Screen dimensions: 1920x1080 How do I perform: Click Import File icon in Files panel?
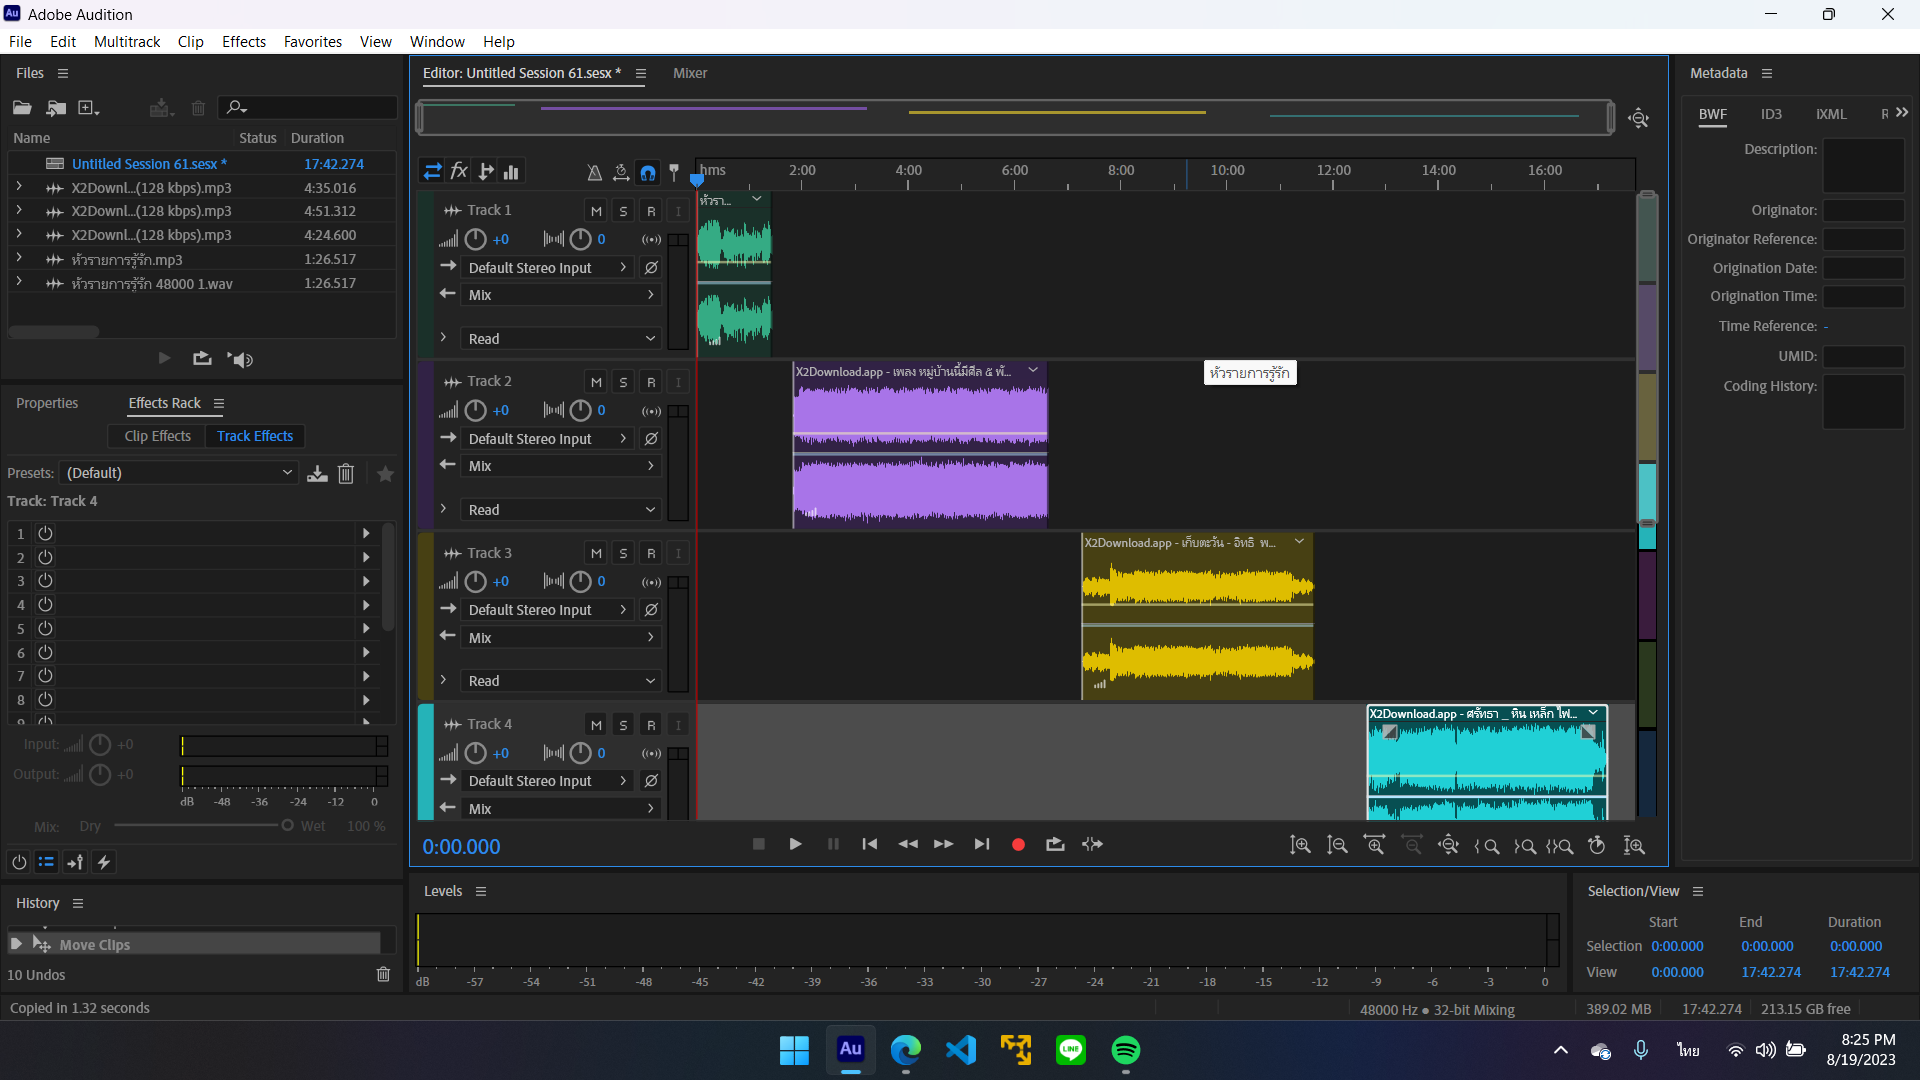56,108
